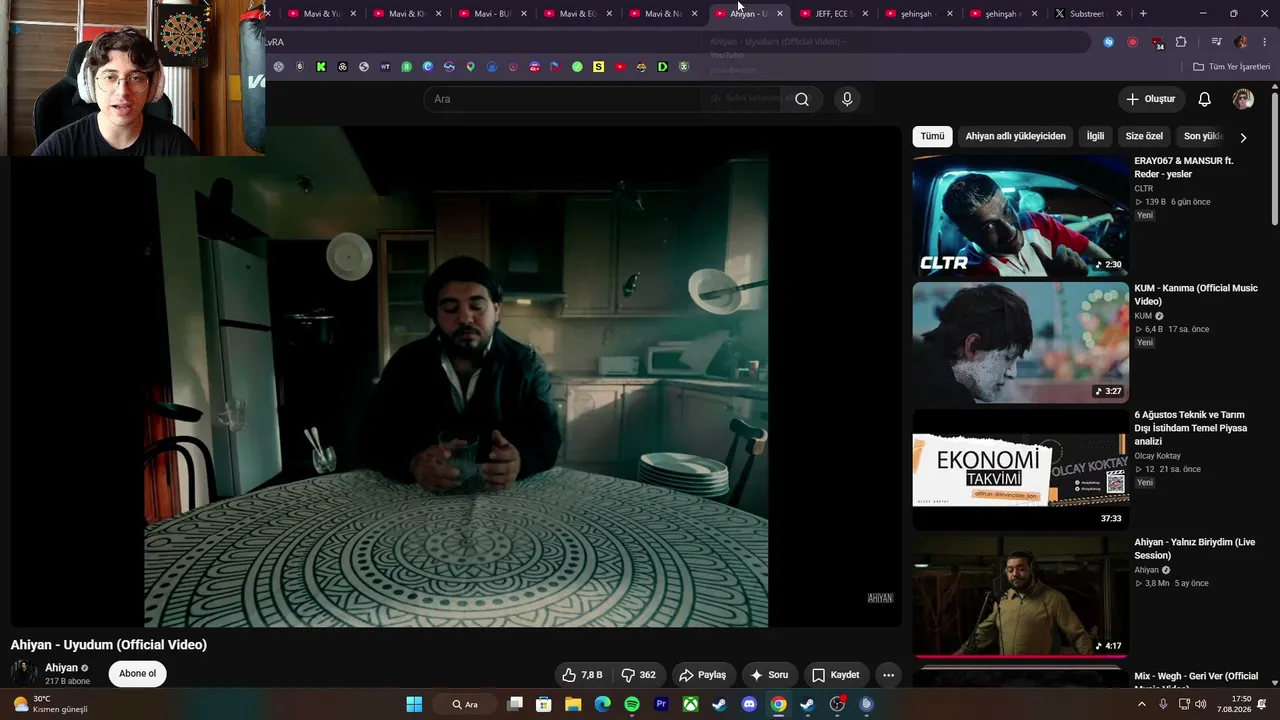Open Discord from the taskbar
Image resolution: width=1280 pixels, height=720 pixels.
[749, 704]
